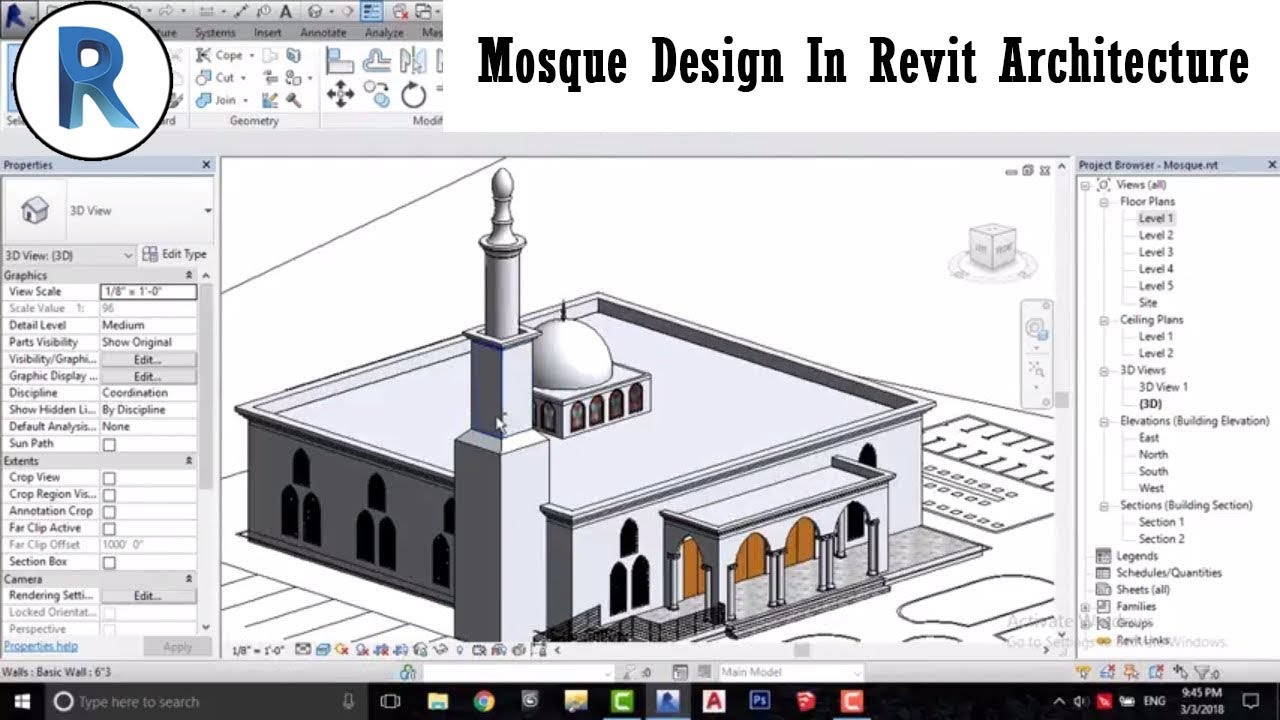The image size is (1280, 720).
Task: Switch to the Insert ribbon tab
Action: tap(269, 31)
